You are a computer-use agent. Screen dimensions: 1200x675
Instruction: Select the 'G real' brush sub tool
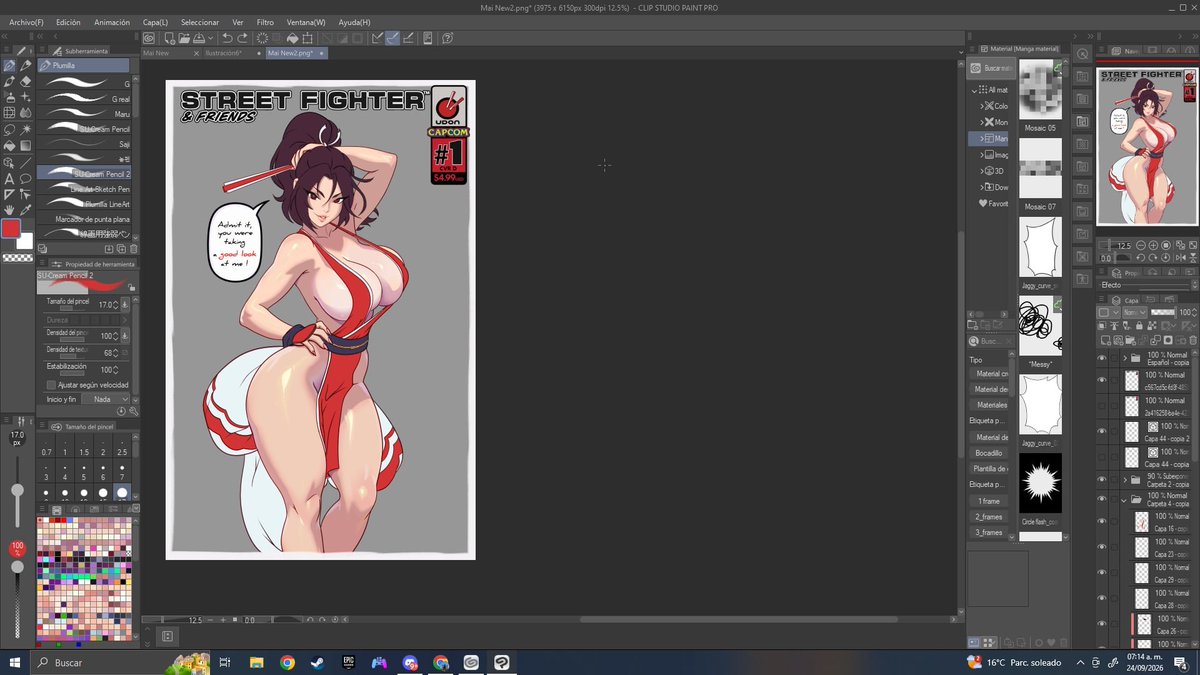(84, 99)
